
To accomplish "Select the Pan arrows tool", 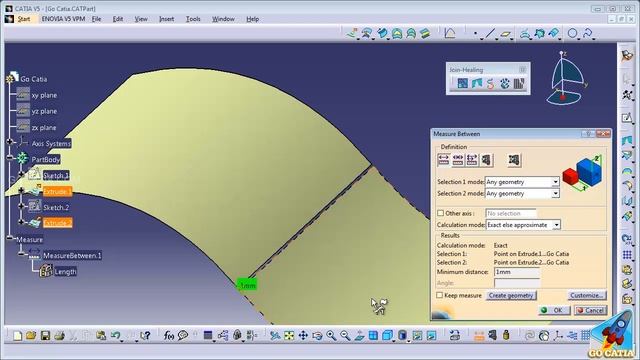I will (303, 336).
